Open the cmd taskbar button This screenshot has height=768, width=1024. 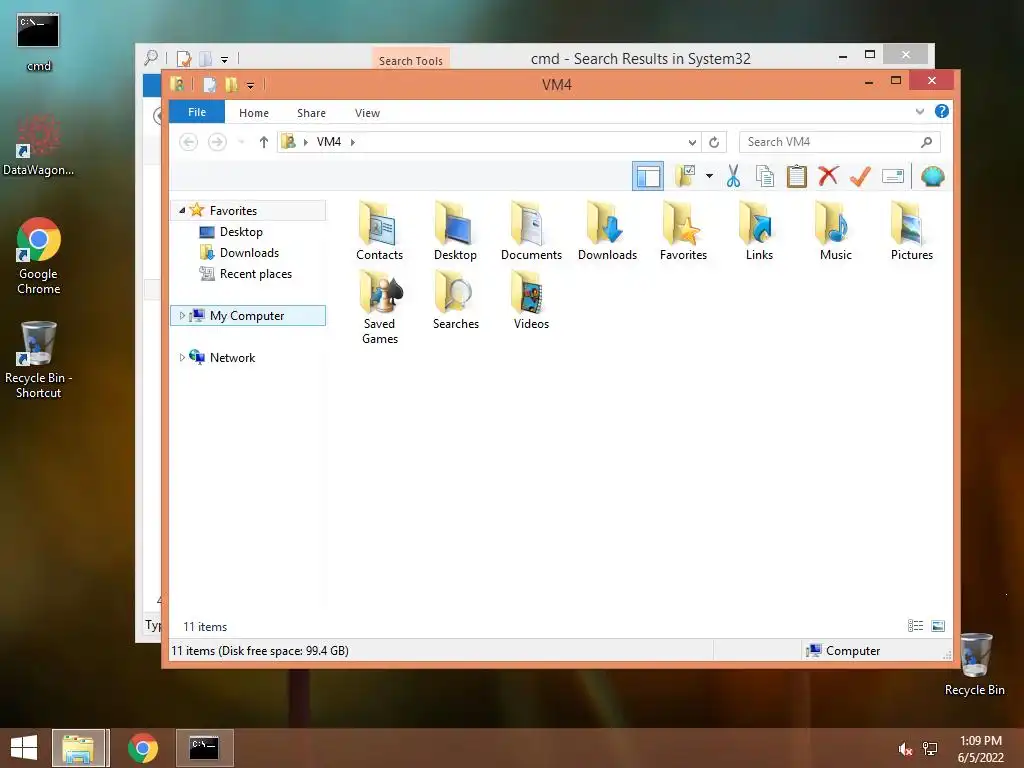click(x=204, y=748)
